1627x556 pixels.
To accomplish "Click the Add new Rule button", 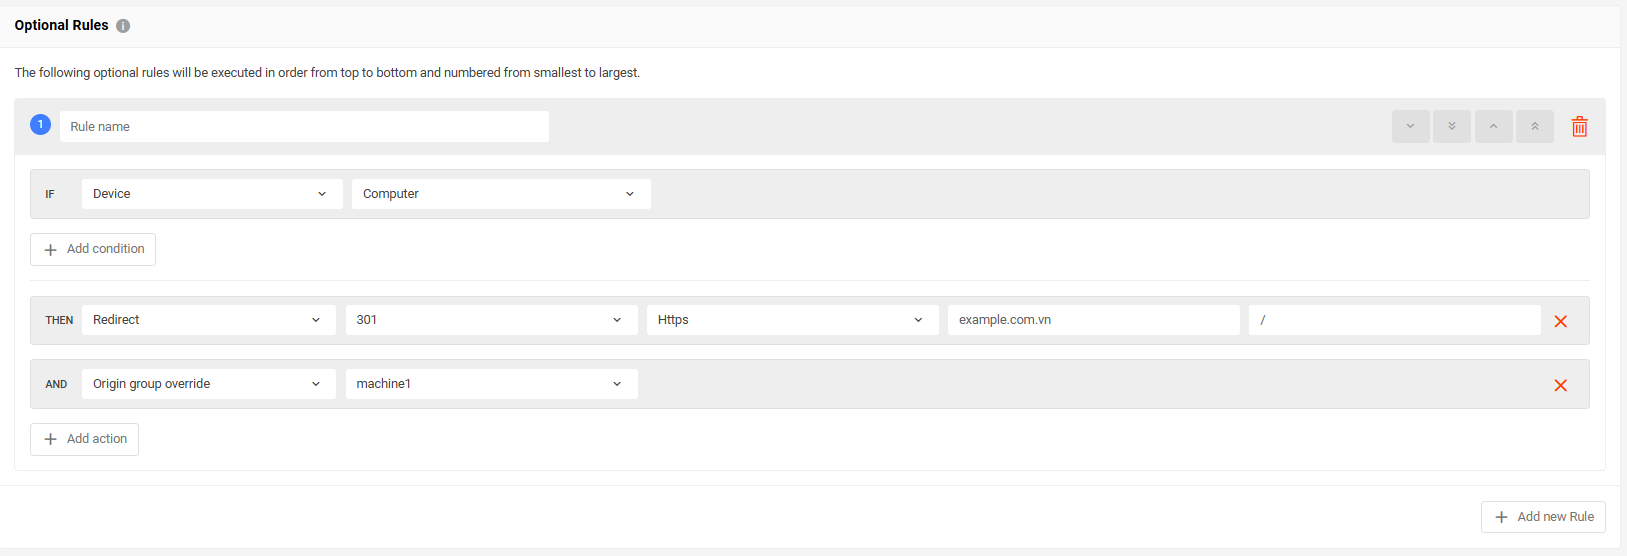I will point(1543,517).
